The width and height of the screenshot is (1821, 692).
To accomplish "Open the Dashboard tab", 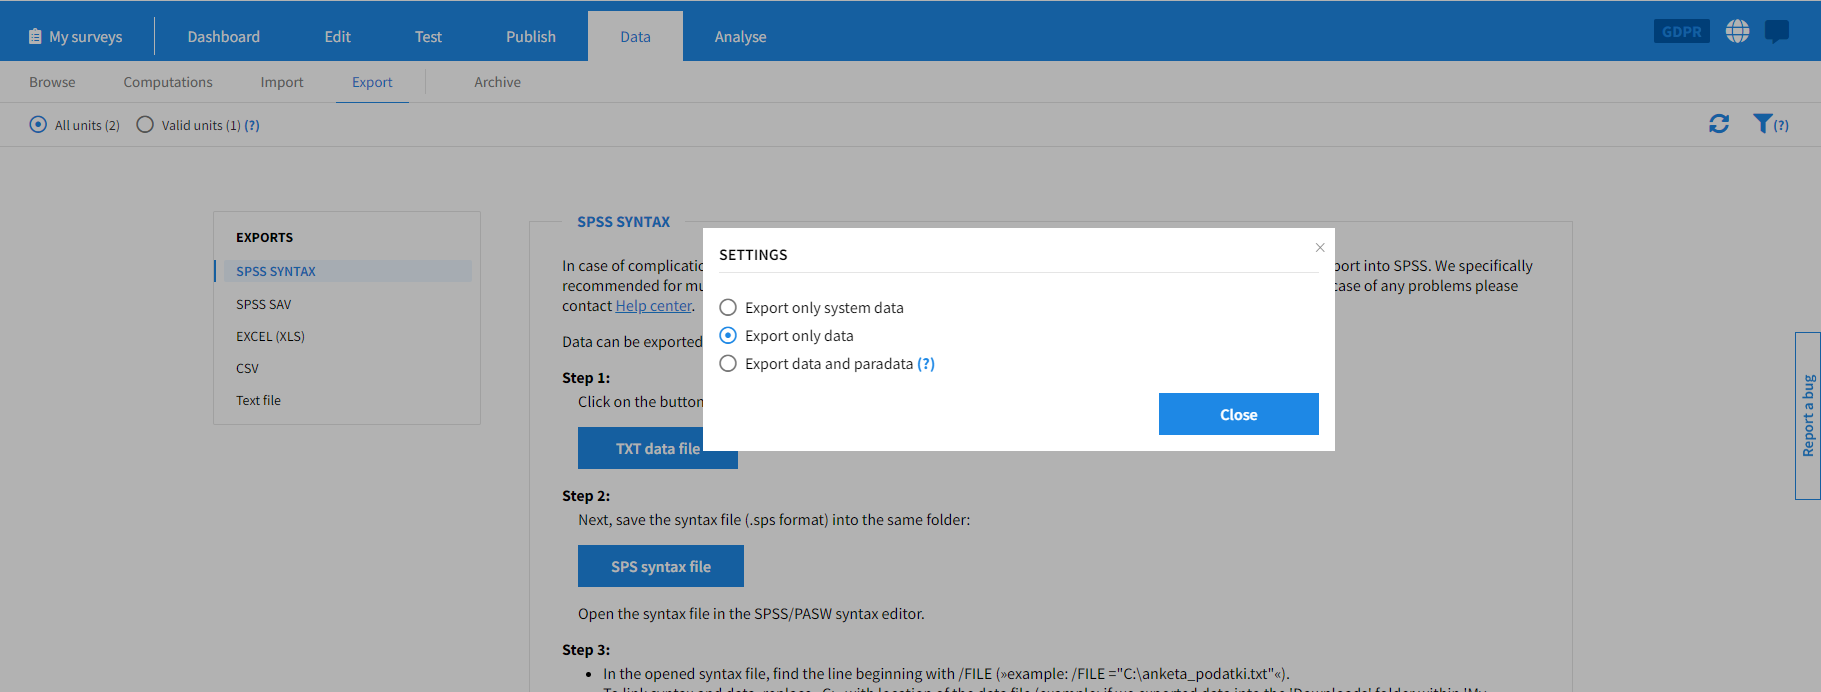I will [x=223, y=37].
